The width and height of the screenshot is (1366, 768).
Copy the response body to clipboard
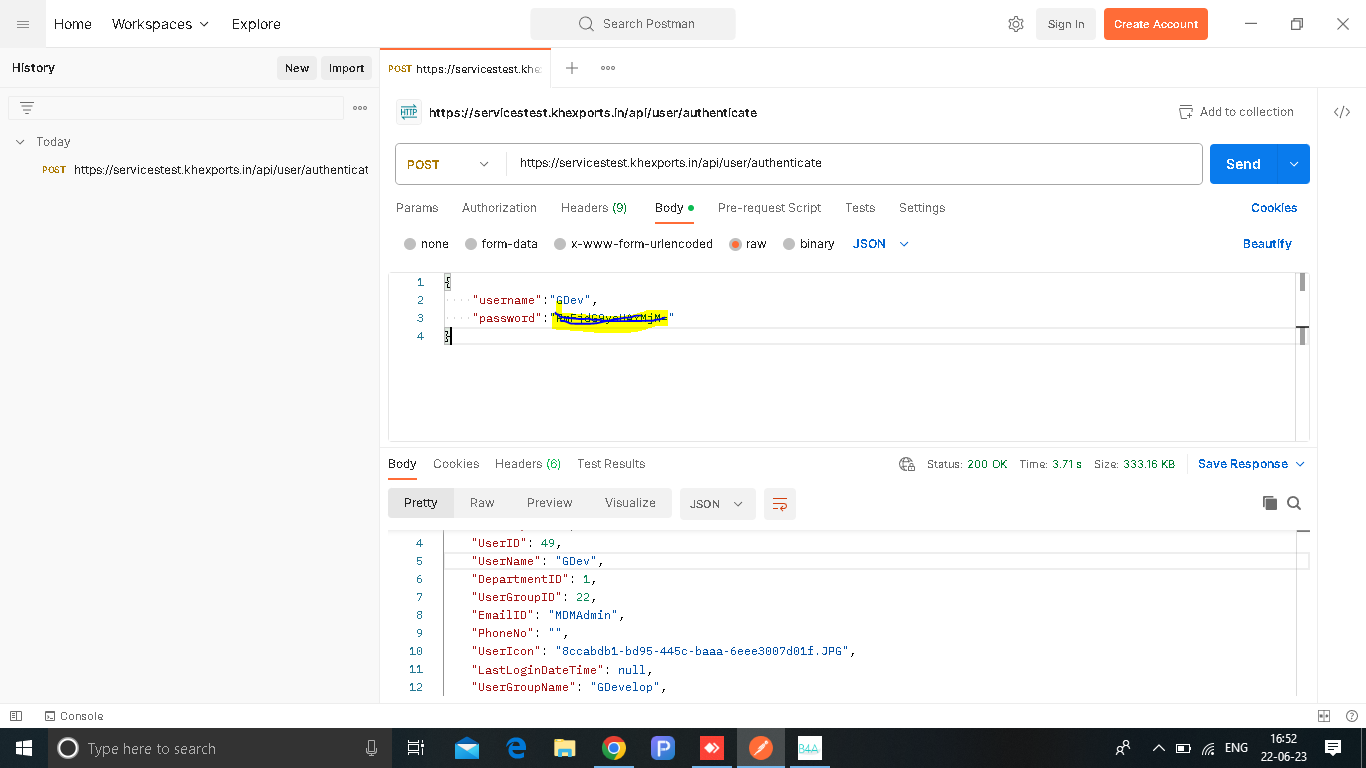[x=1270, y=503]
